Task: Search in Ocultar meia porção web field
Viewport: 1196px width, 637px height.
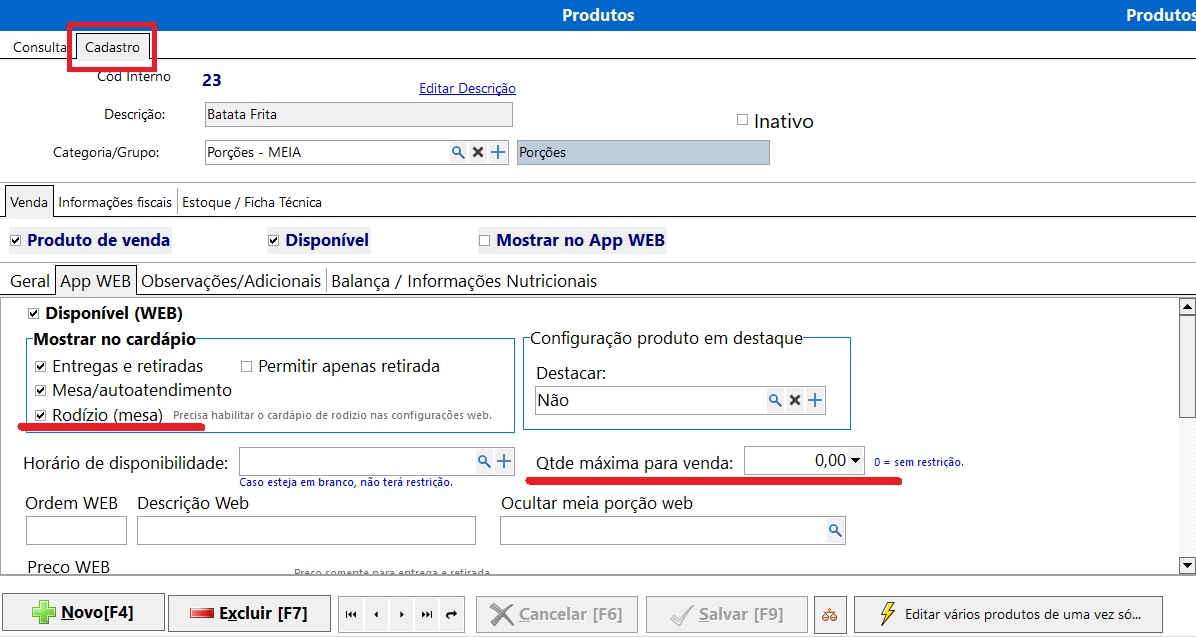Action: tap(833, 531)
